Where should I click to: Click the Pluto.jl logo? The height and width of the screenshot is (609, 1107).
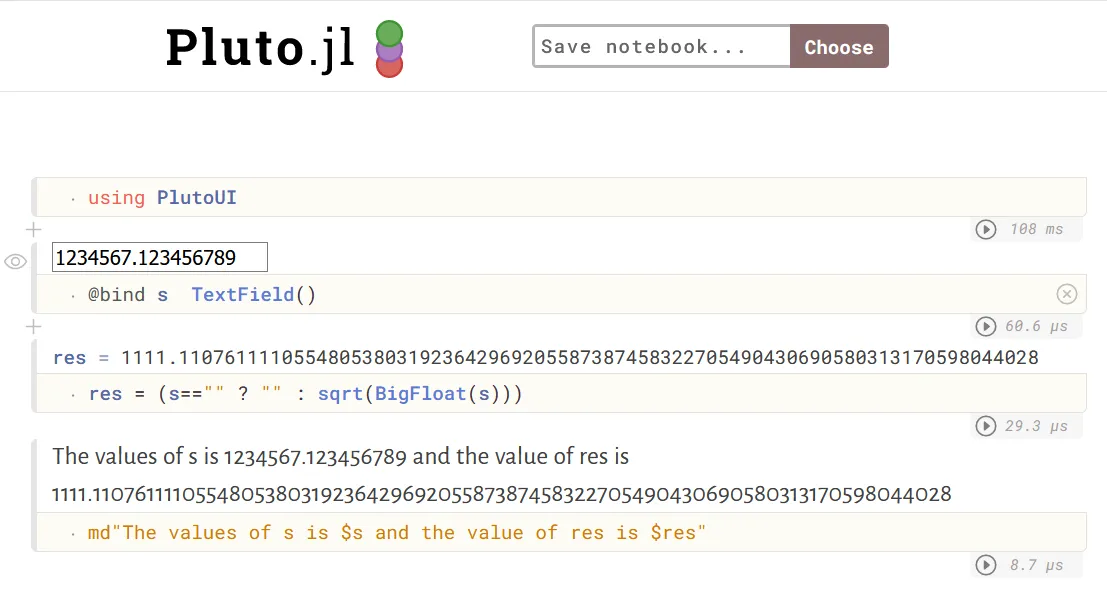click(284, 47)
